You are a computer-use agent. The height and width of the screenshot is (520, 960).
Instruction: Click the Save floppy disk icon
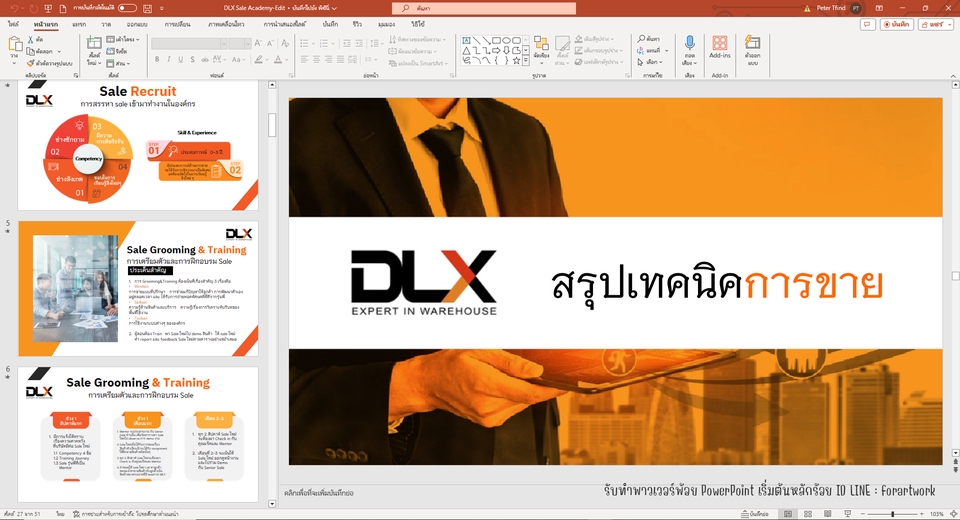[x=147, y=8]
